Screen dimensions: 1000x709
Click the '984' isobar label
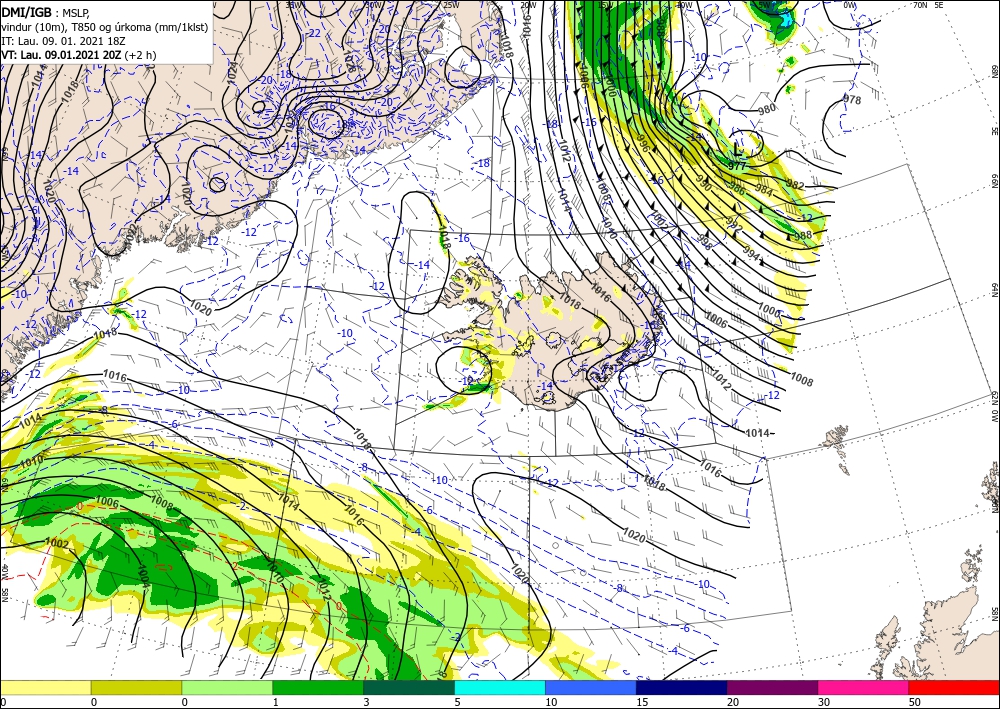(x=764, y=189)
